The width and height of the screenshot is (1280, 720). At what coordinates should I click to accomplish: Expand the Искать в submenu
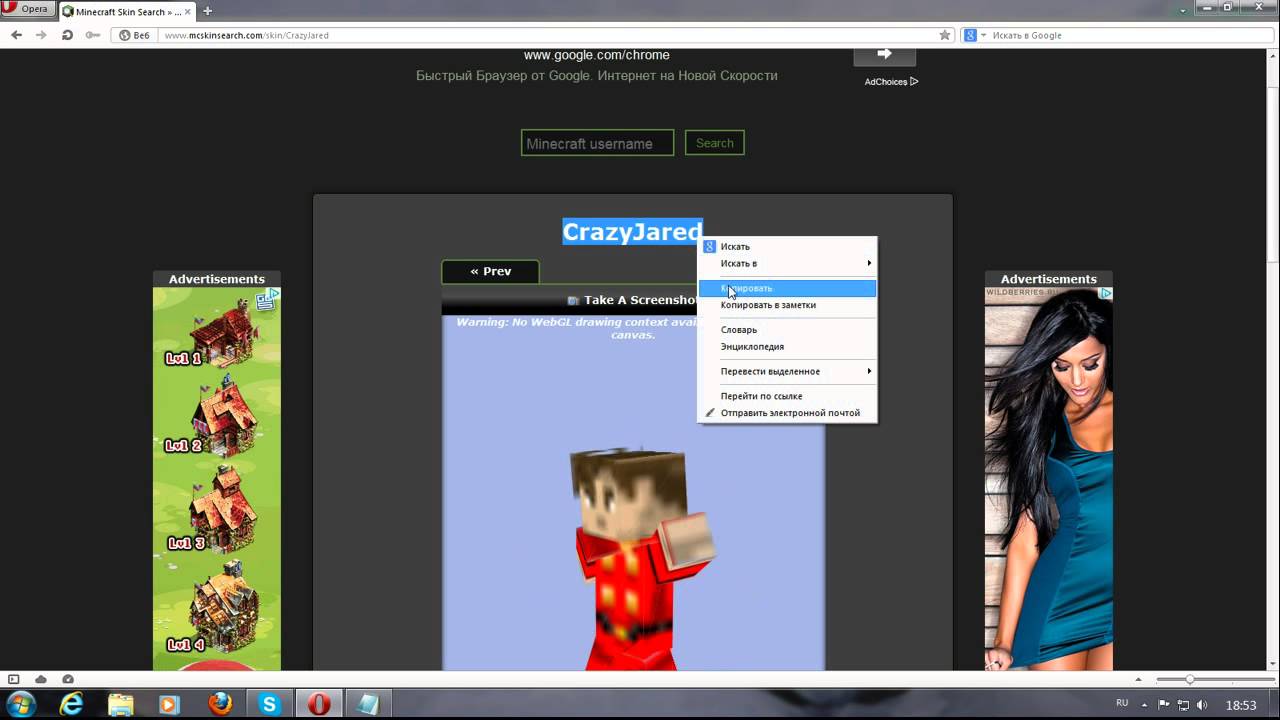pyautogui.click(x=787, y=263)
